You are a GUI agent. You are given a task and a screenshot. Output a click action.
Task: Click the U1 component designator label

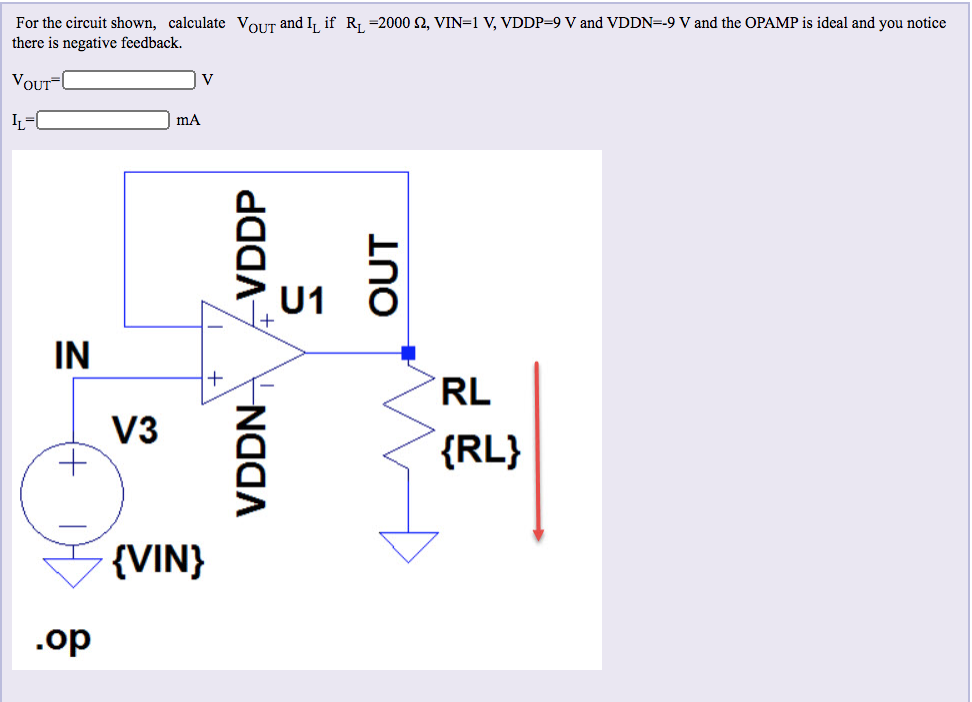(303, 299)
